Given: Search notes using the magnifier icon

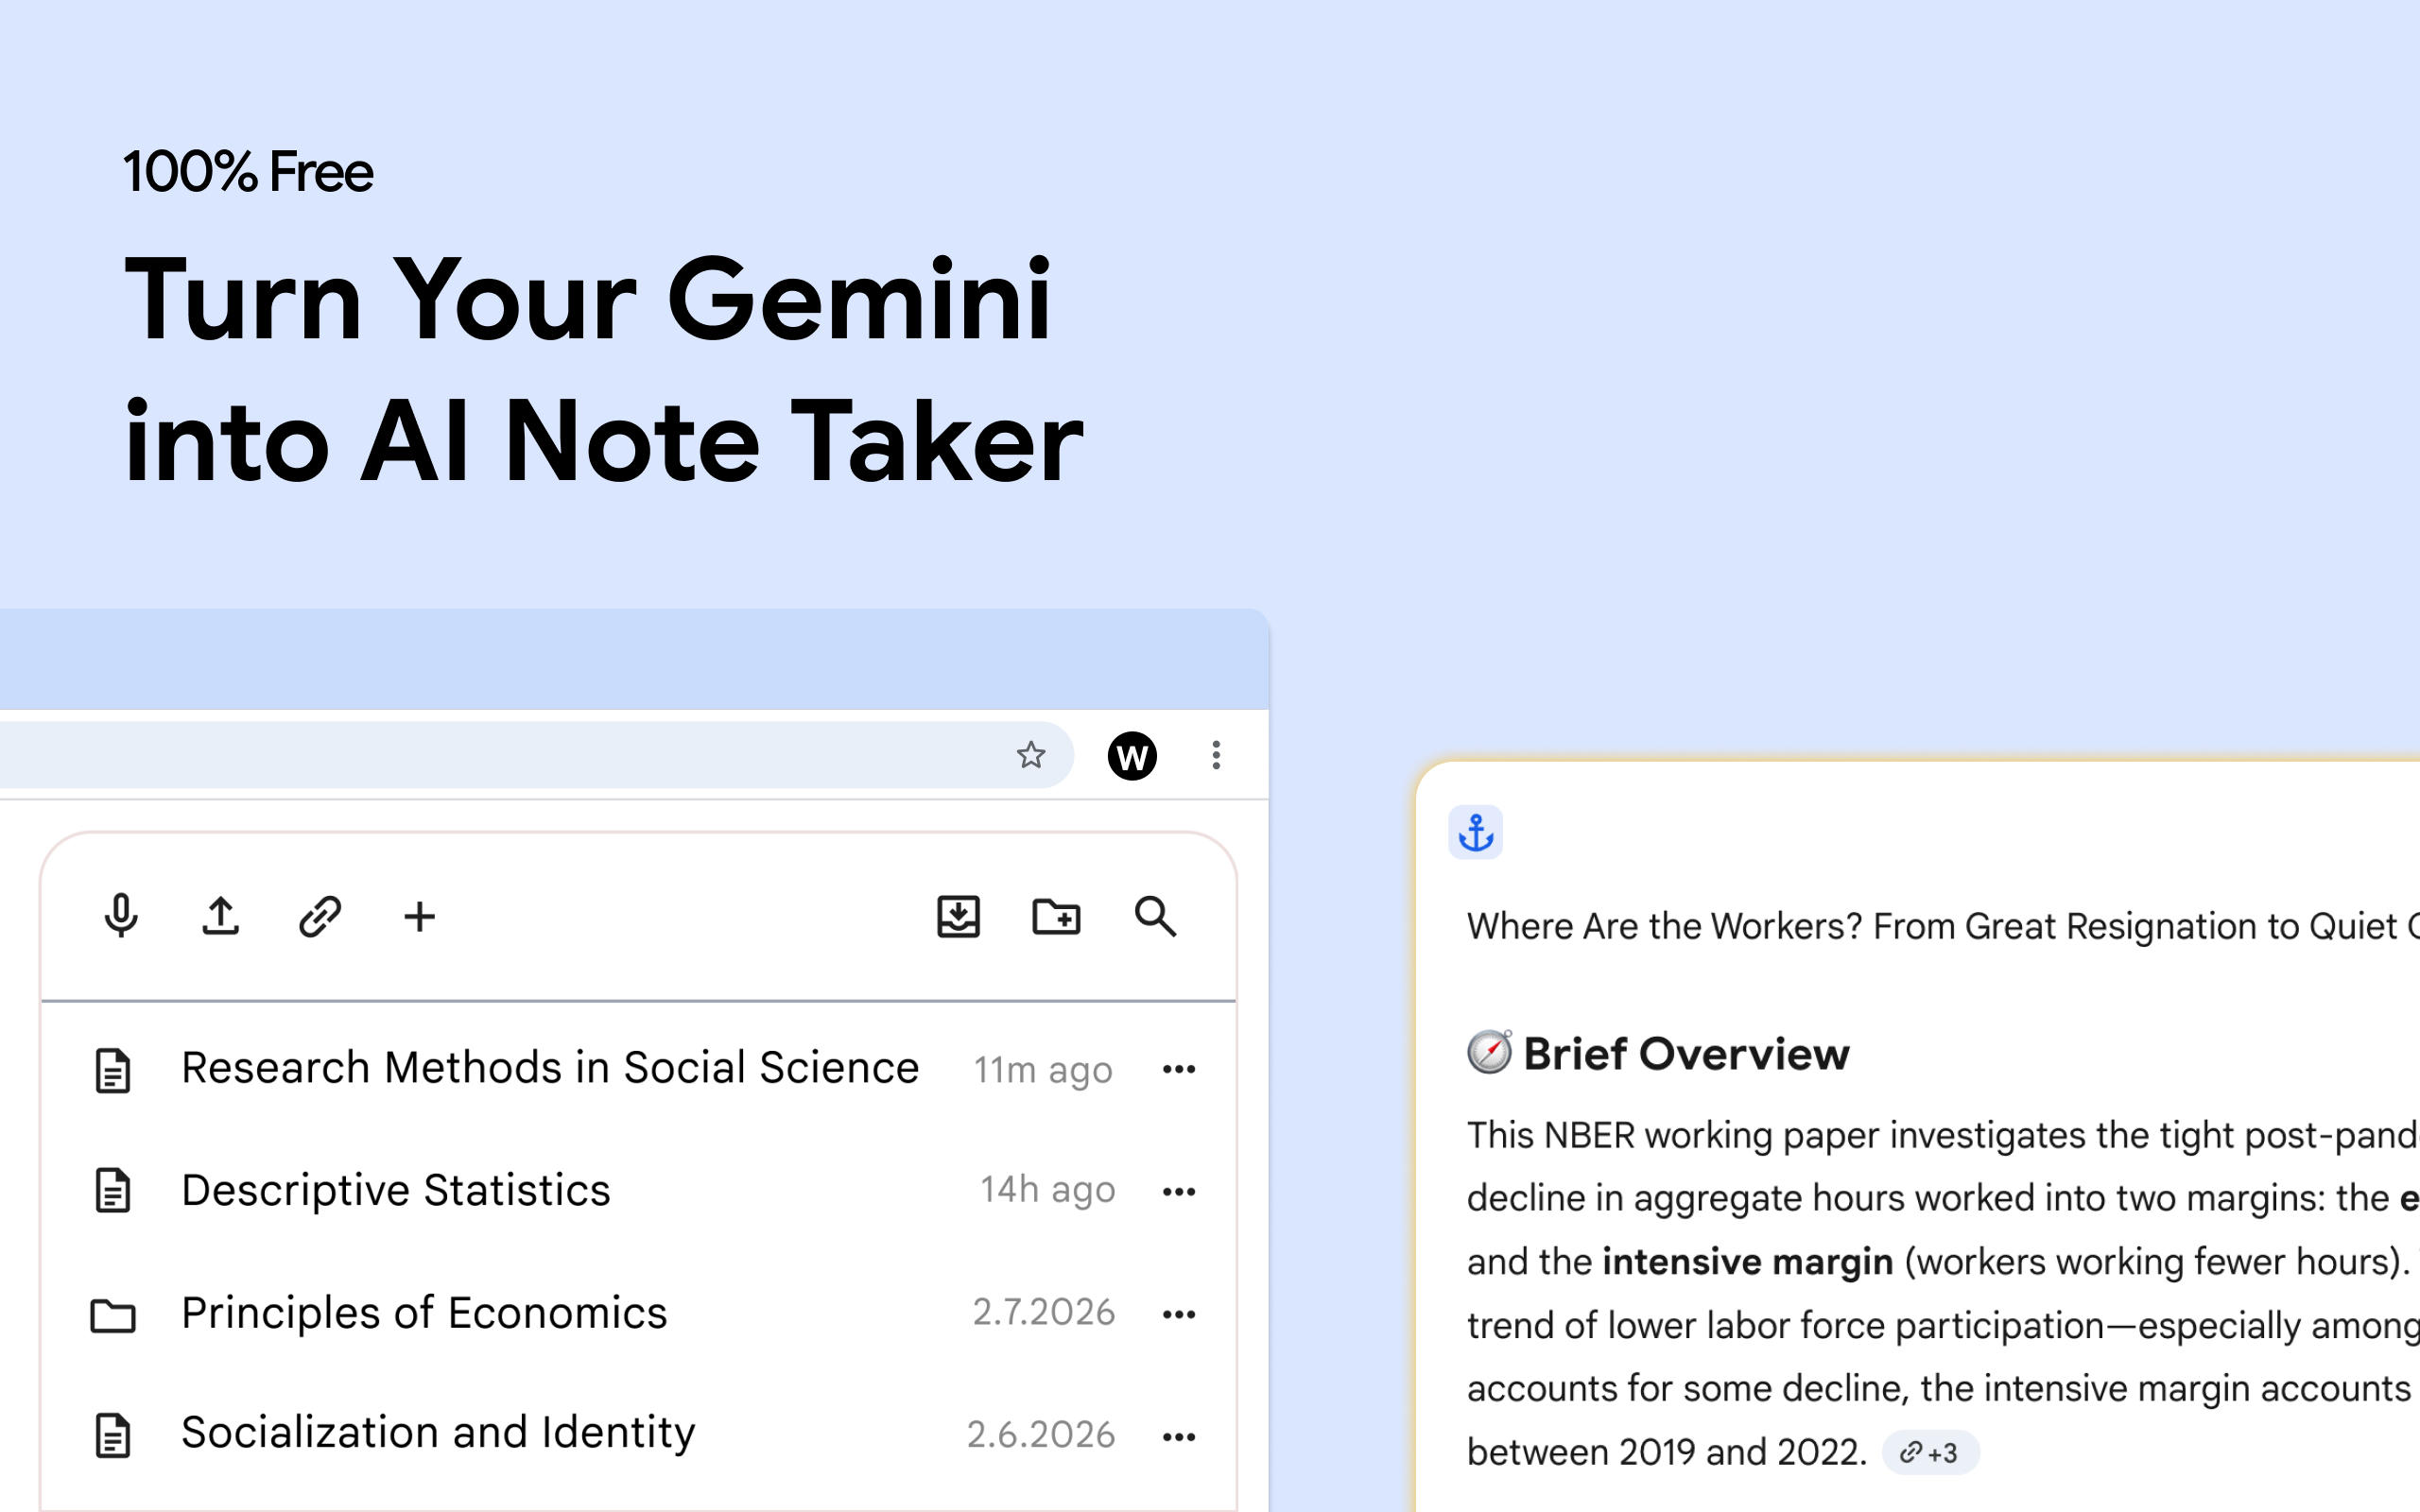Looking at the screenshot, I should point(1155,917).
